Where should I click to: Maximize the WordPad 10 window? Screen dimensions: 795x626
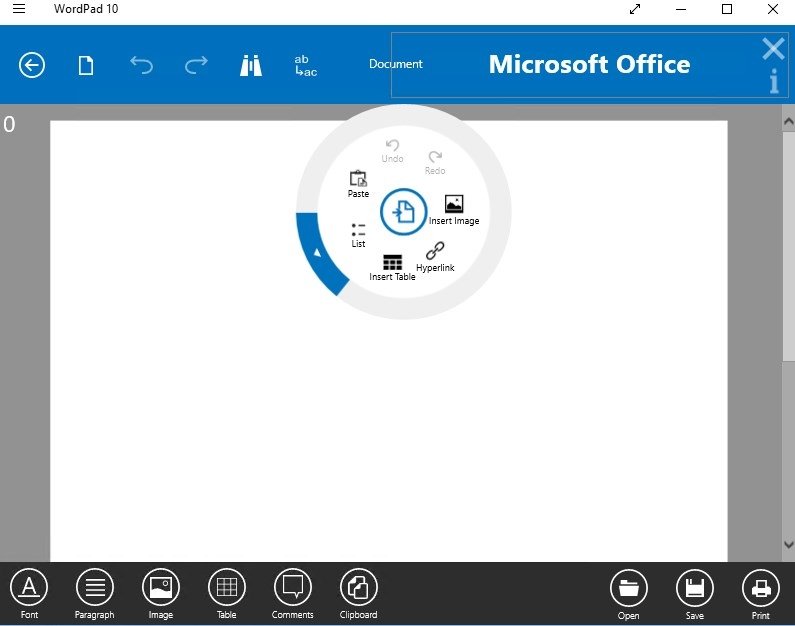(727, 9)
